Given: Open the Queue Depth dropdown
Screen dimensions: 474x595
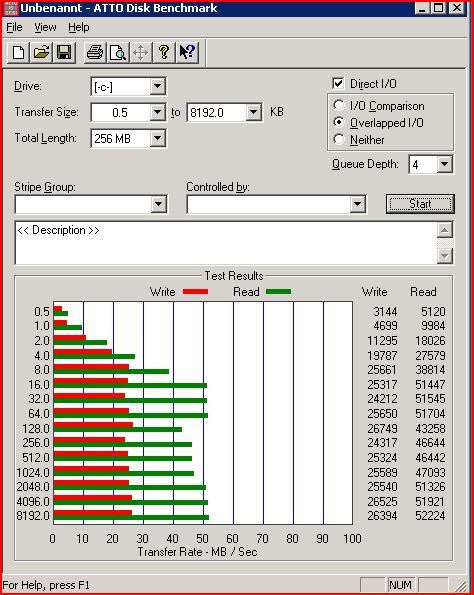Looking at the screenshot, I should coord(444,164).
